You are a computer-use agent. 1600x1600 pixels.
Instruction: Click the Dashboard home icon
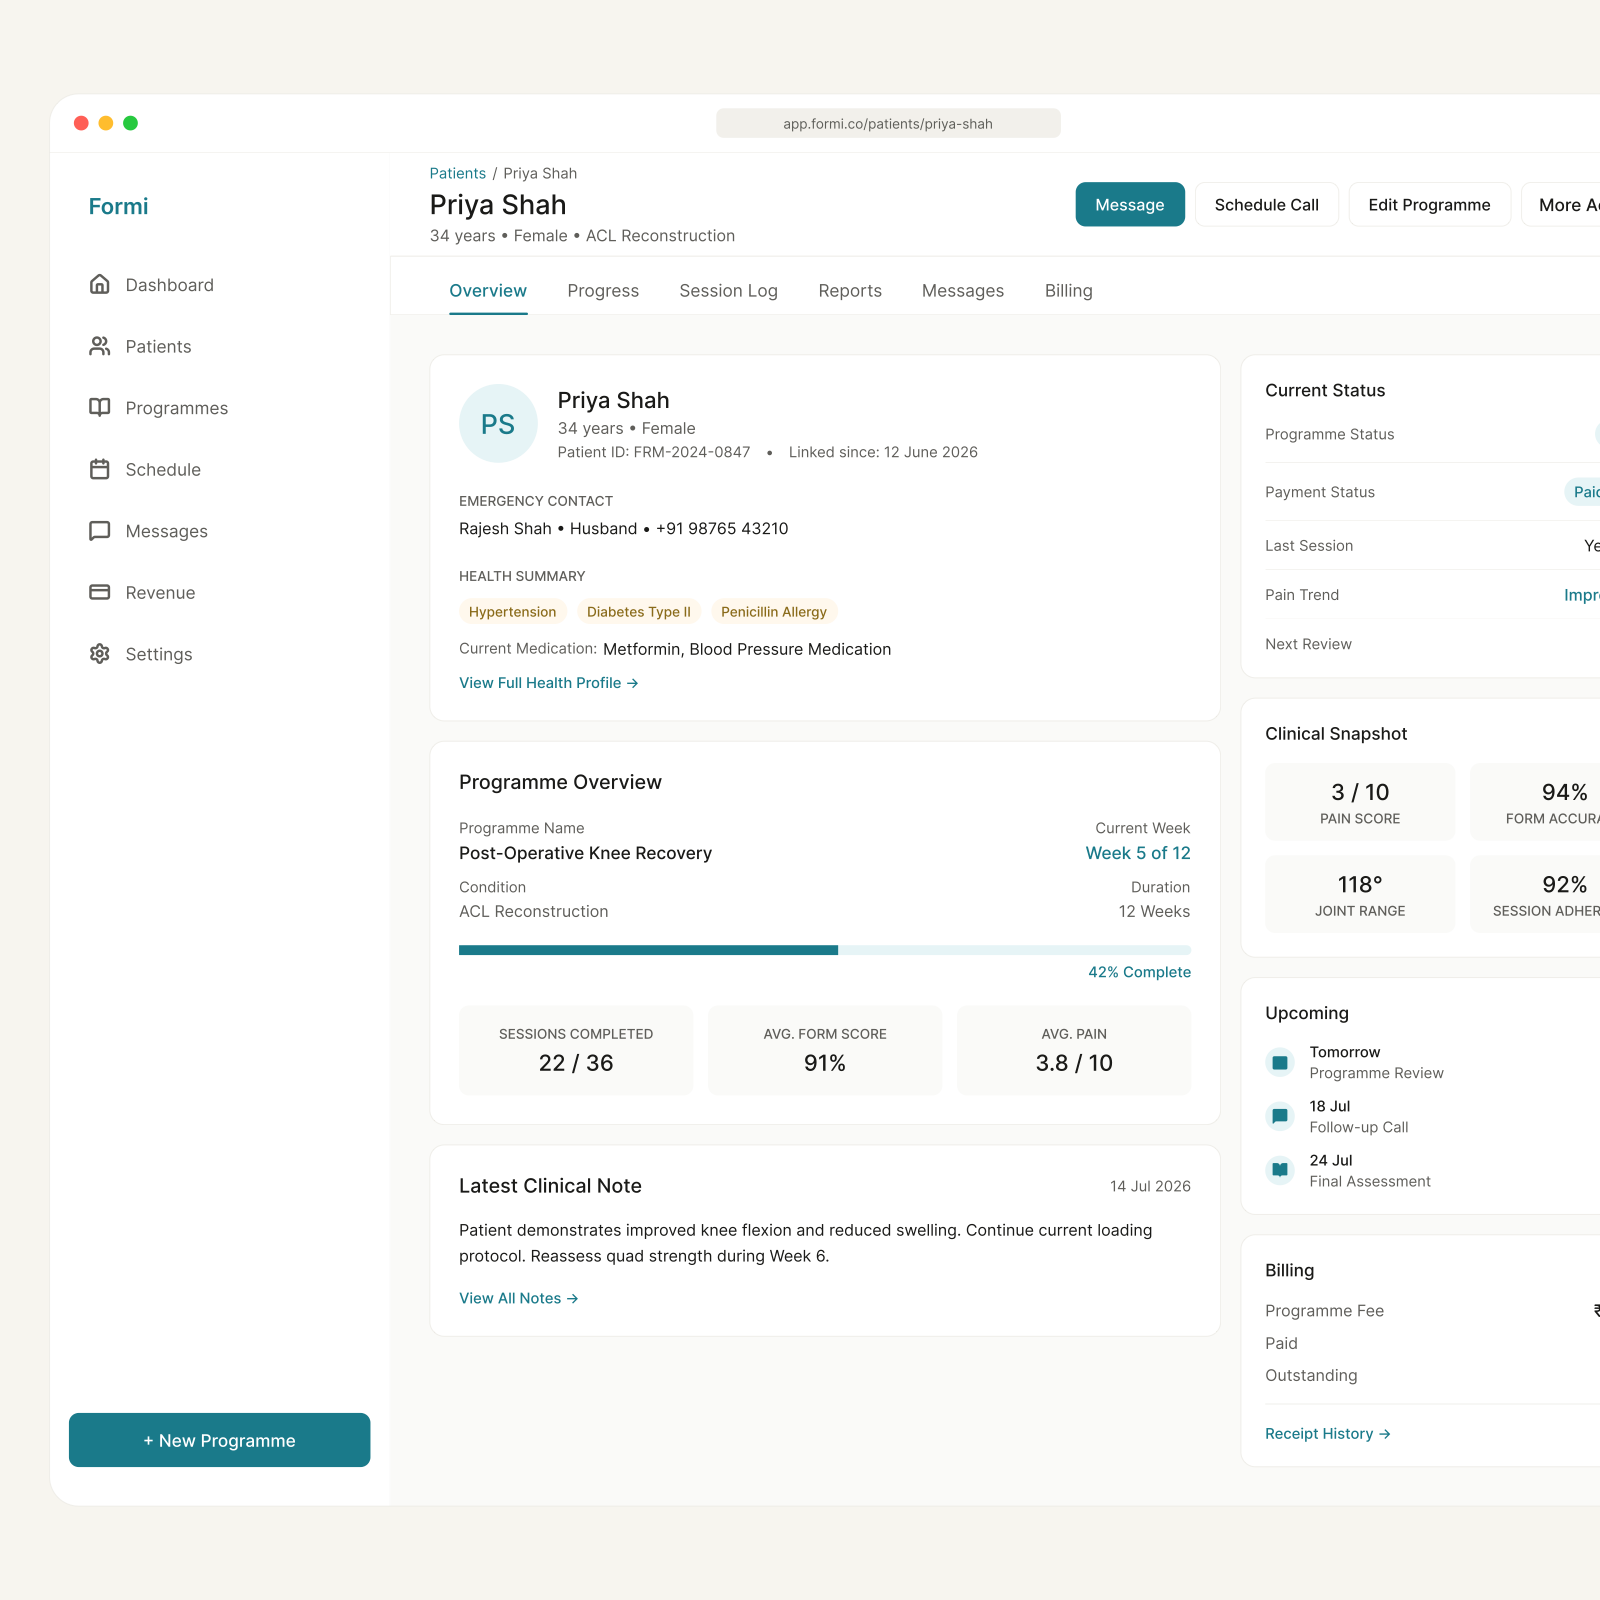coord(100,285)
